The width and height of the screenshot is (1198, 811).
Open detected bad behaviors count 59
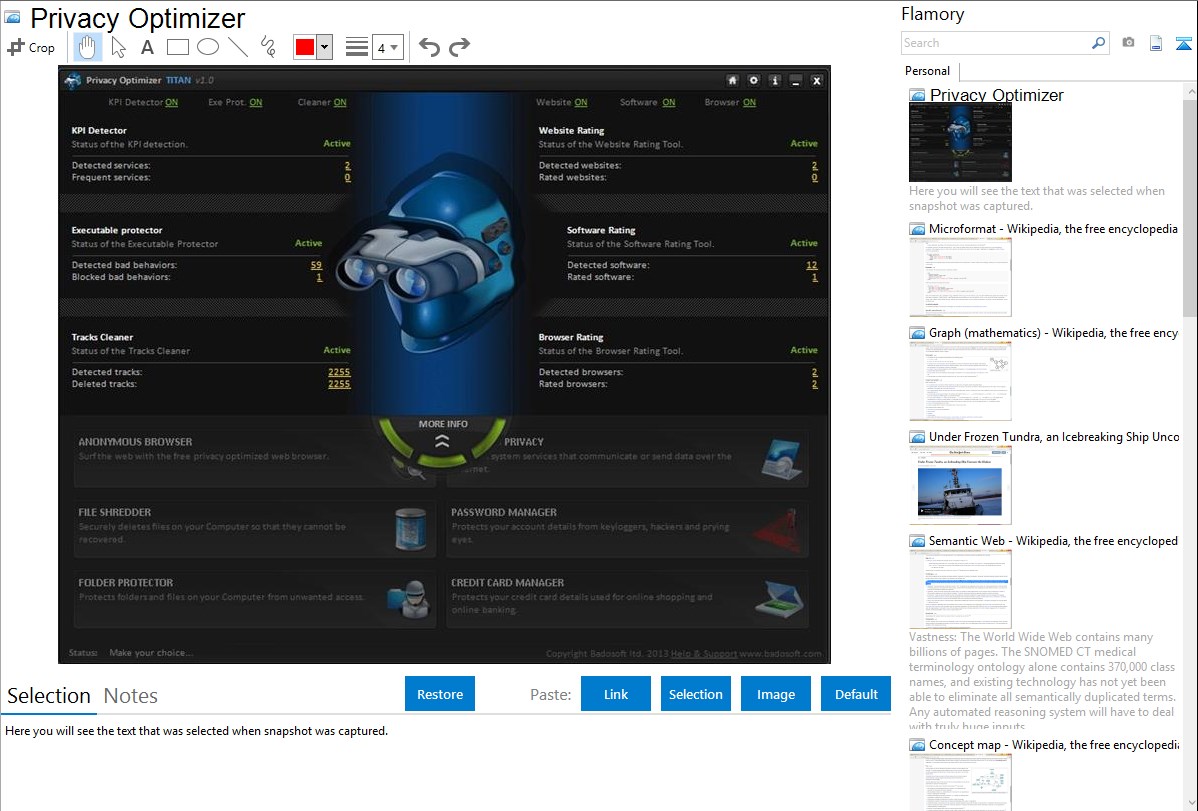coord(316,265)
